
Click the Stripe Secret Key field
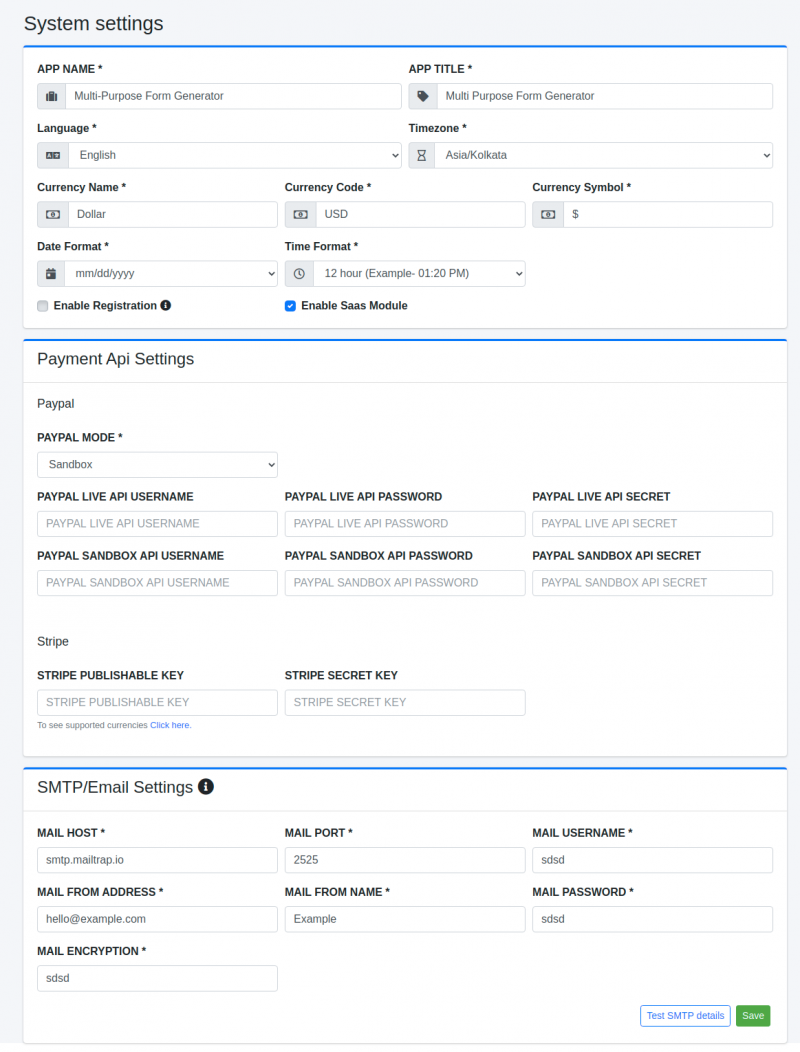click(405, 702)
